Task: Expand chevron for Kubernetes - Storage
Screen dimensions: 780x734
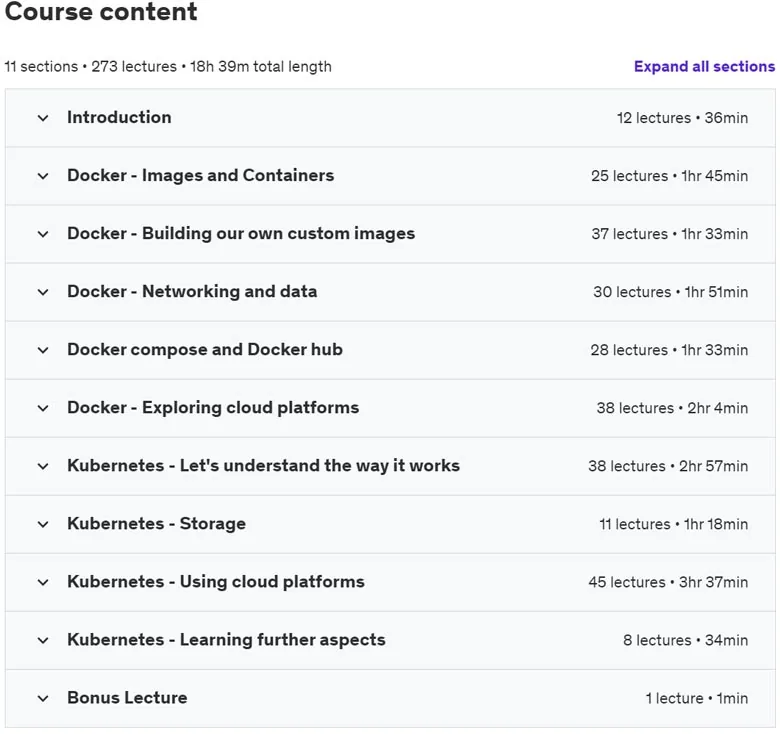Action: [x=43, y=525]
